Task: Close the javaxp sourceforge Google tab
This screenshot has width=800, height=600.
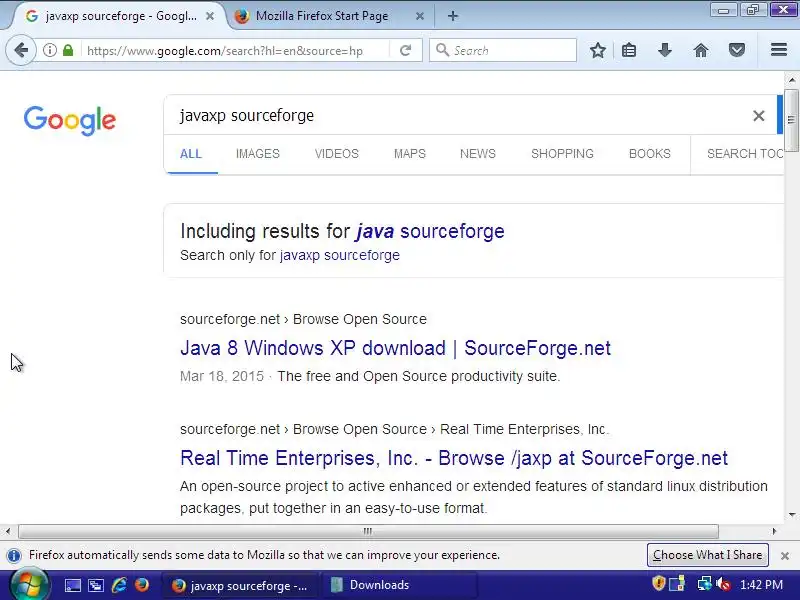Action: point(210,16)
